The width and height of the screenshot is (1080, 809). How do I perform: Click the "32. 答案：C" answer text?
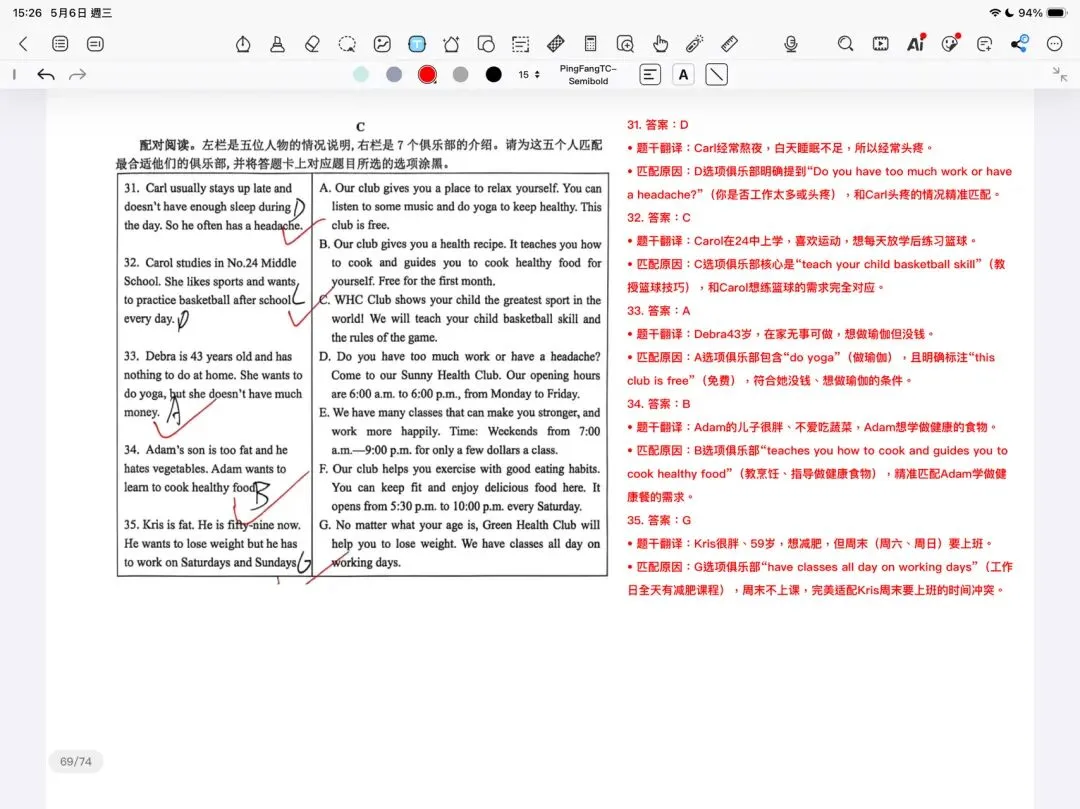point(658,218)
